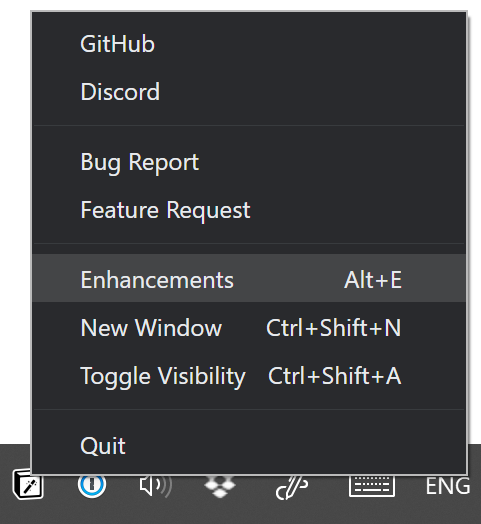
Task: Dismiss menu by clicking white area above
Action: pos(241,5)
